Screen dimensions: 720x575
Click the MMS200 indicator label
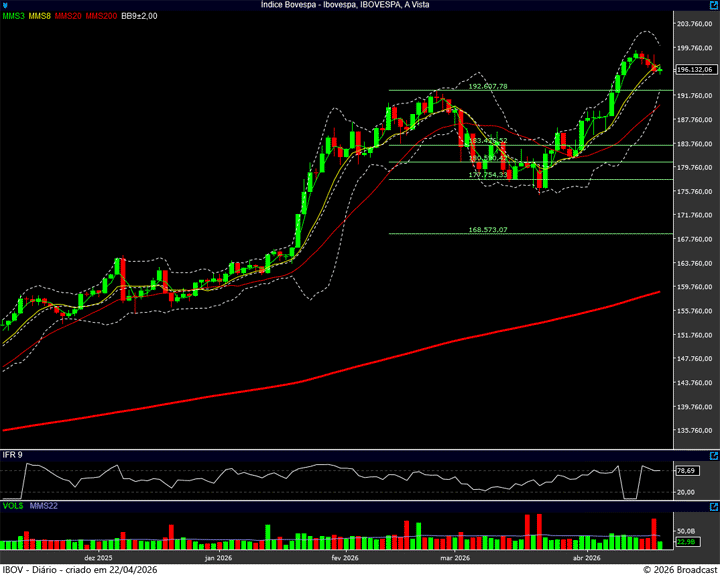pyautogui.click(x=101, y=17)
